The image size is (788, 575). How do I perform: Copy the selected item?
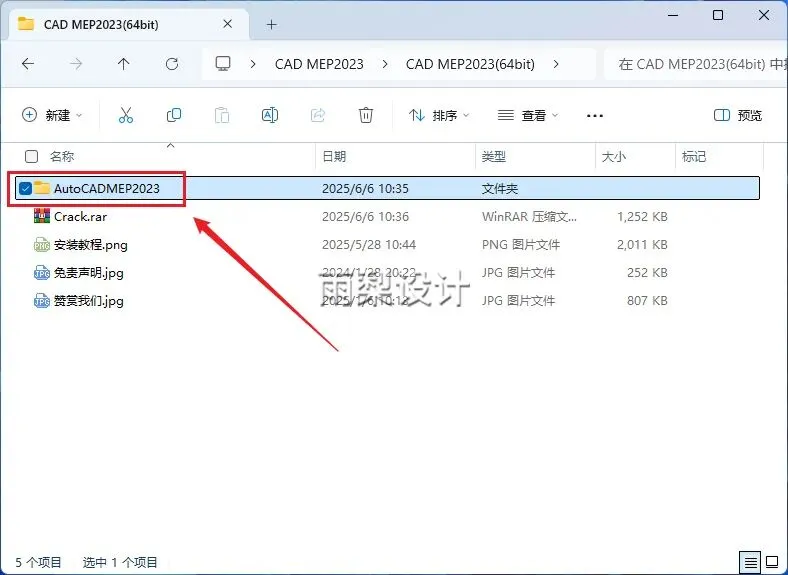174,115
